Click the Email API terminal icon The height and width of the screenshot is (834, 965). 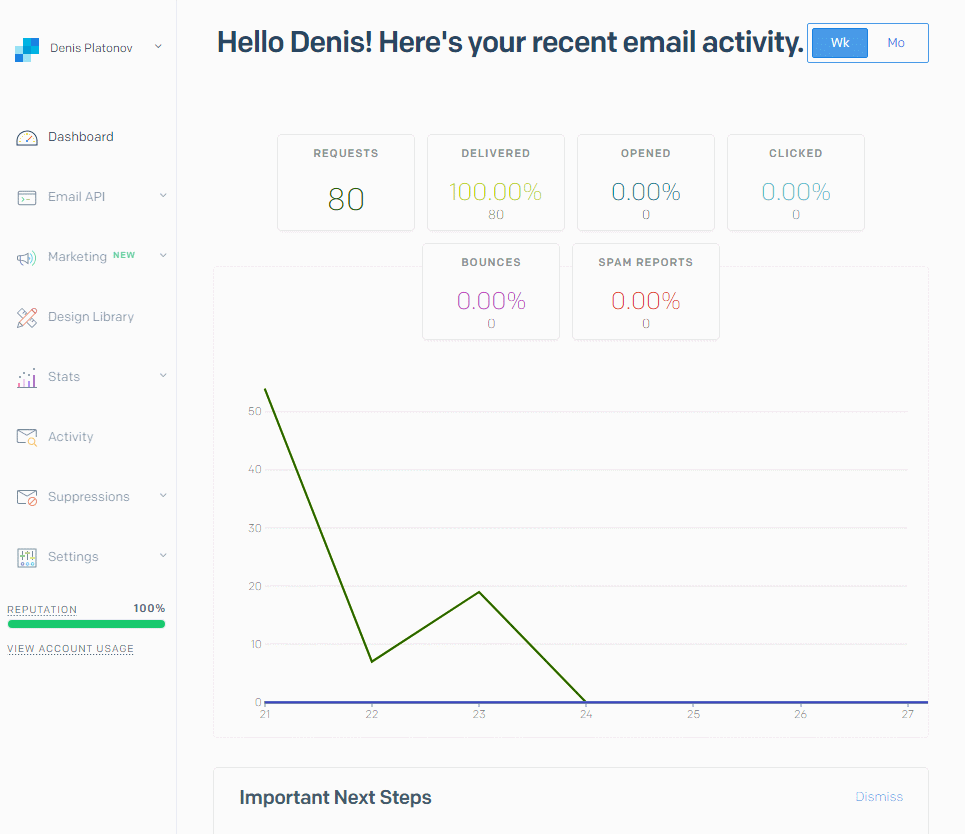pos(27,198)
